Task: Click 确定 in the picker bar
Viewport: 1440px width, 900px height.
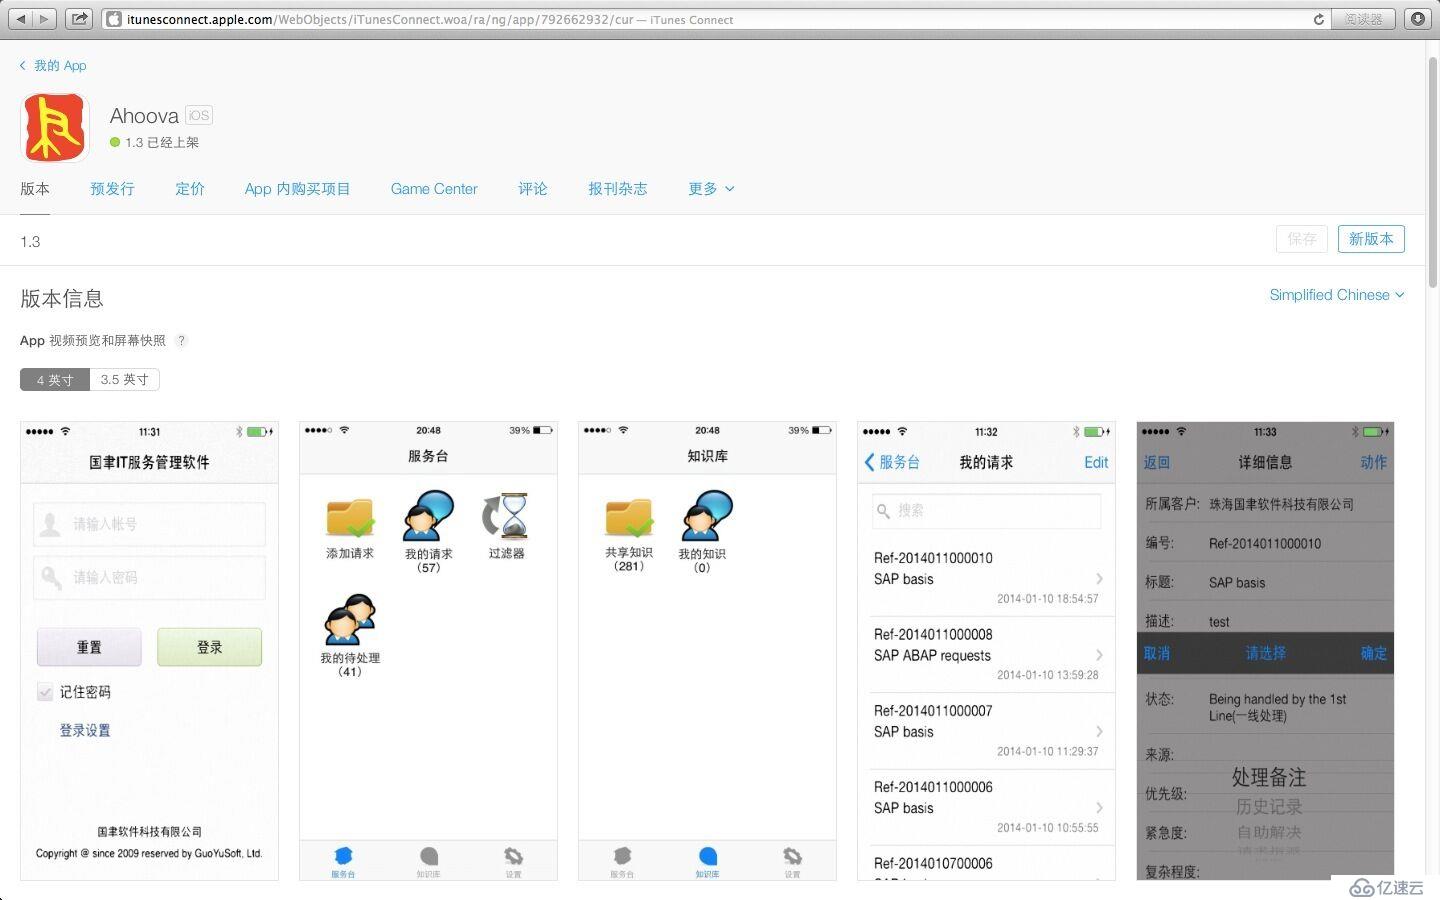Action: pos(1373,653)
